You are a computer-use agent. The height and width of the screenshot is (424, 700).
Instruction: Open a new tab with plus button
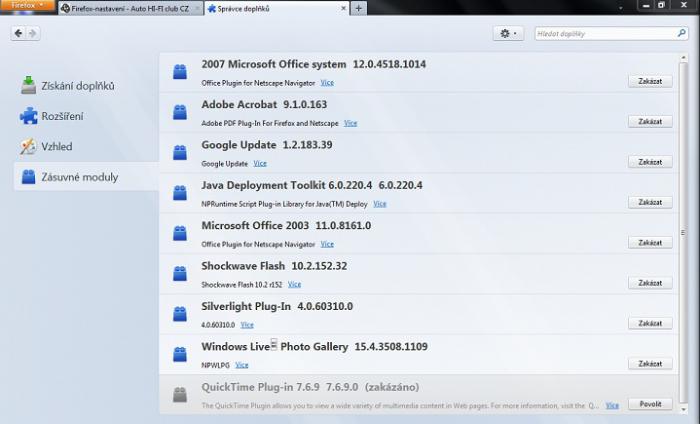click(359, 8)
